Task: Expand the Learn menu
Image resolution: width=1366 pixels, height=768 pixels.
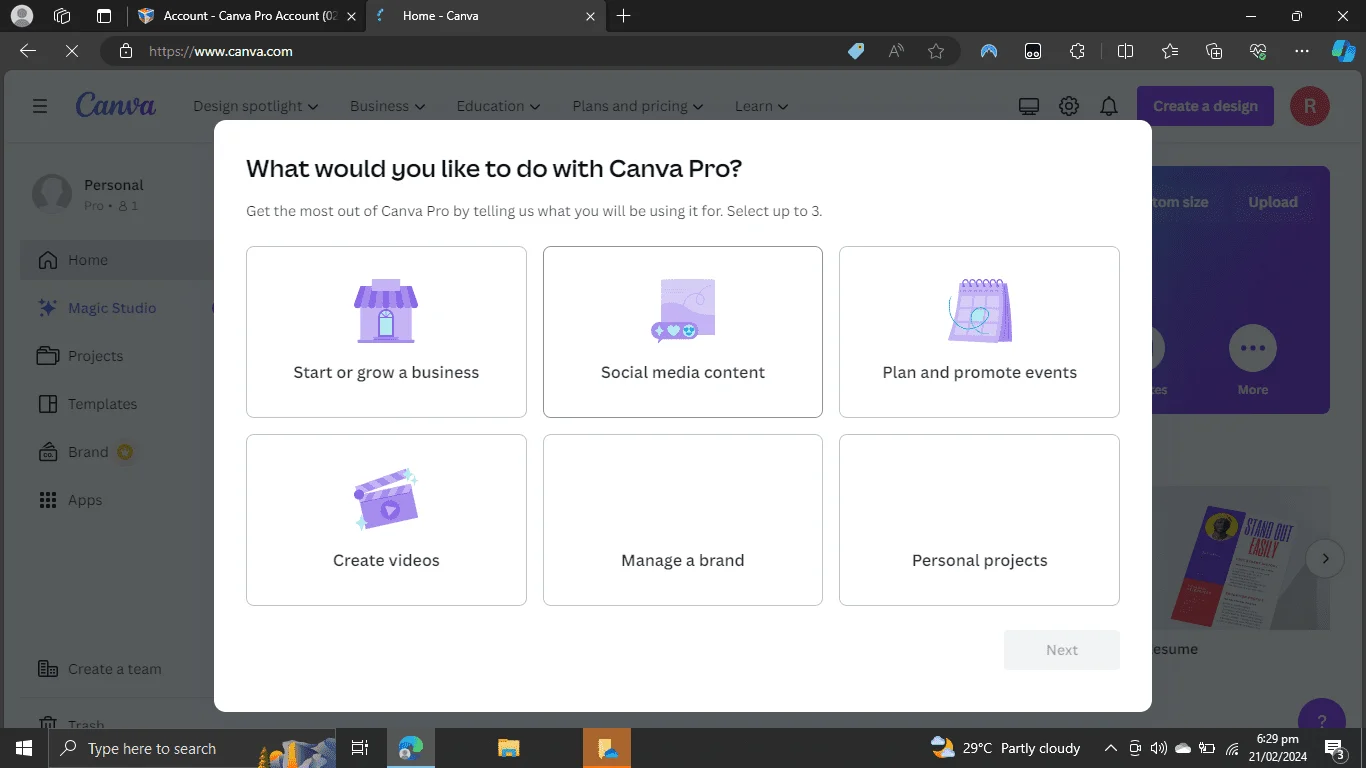Action: pyautogui.click(x=762, y=106)
